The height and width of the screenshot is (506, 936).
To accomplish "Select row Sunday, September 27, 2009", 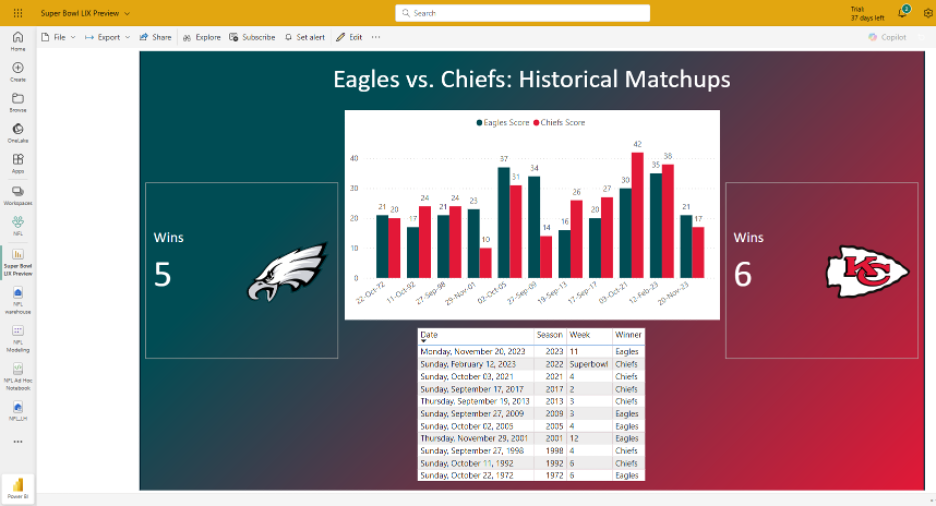I will coord(531,414).
